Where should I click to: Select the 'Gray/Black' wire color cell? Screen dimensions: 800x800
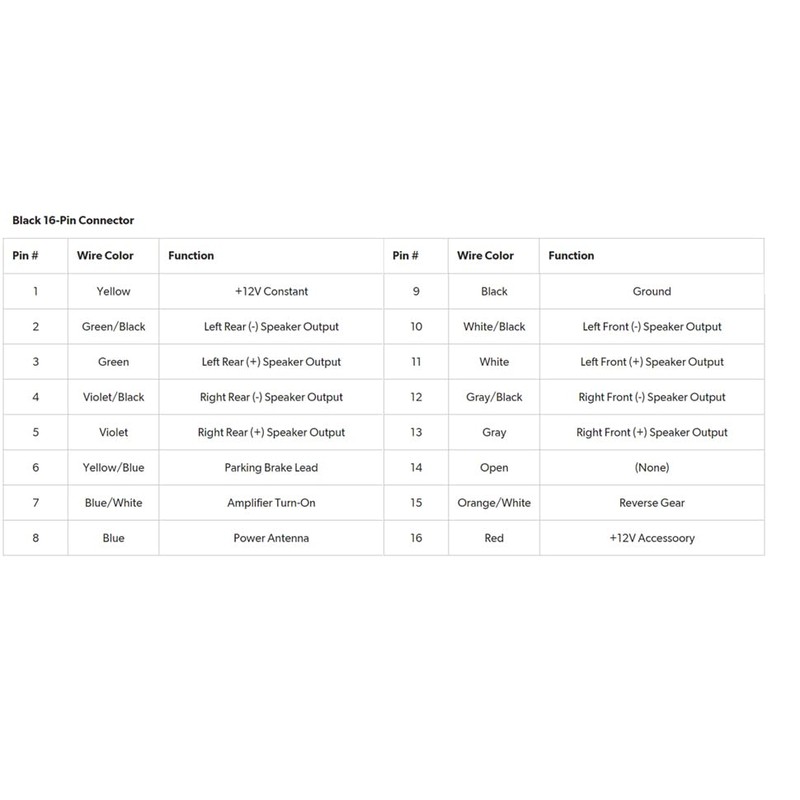[494, 397]
